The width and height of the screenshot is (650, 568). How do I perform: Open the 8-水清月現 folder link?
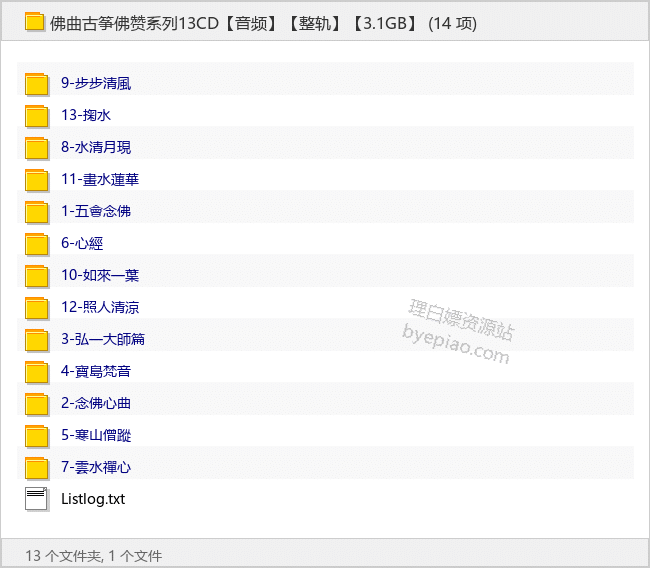click(96, 147)
